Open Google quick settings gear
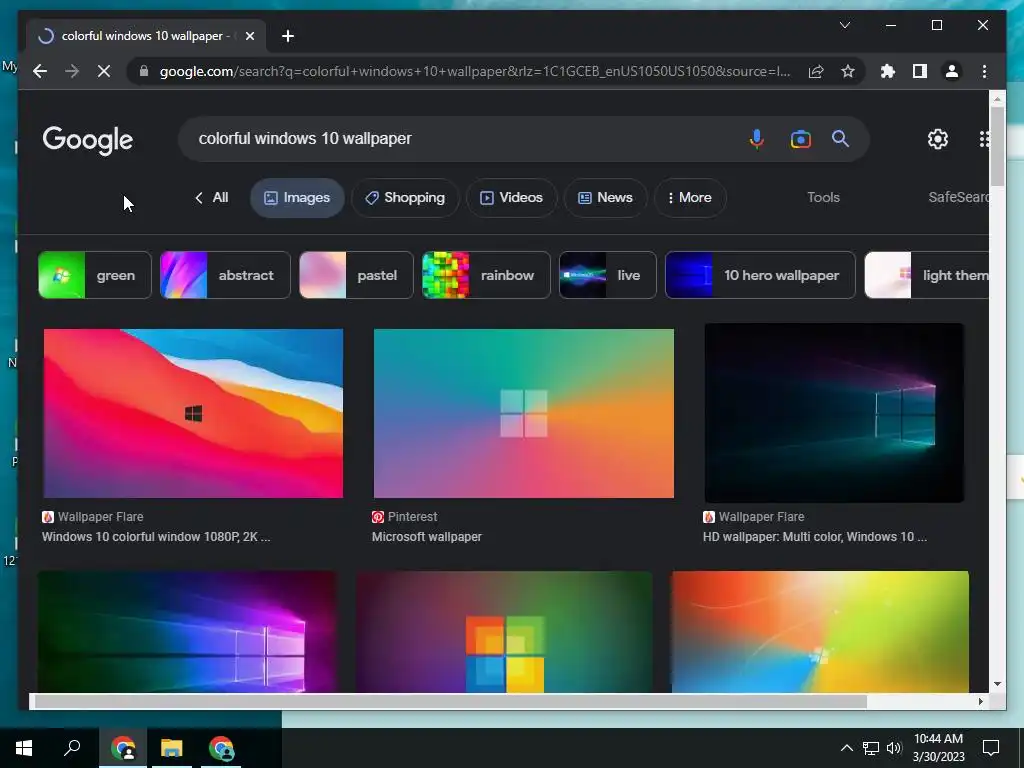The height and width of the screenshot is (768, 1024). coord(938,138)
